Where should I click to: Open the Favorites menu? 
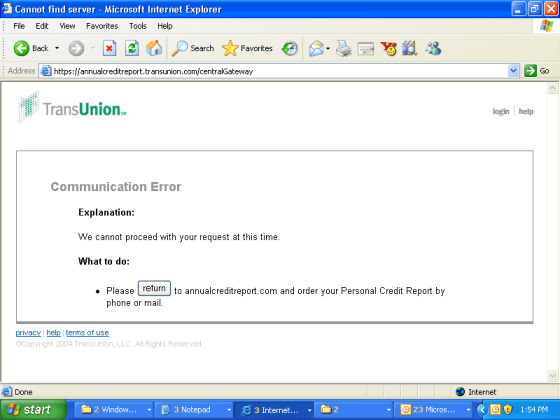102,26
